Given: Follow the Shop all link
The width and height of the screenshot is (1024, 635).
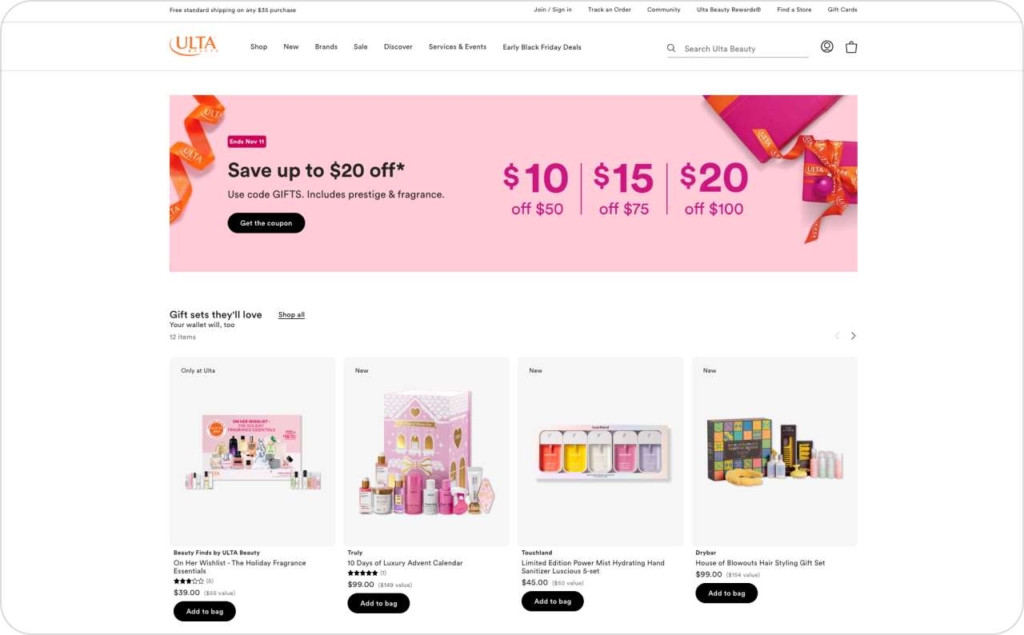Looking at the screenshot, I should (291, 315).
